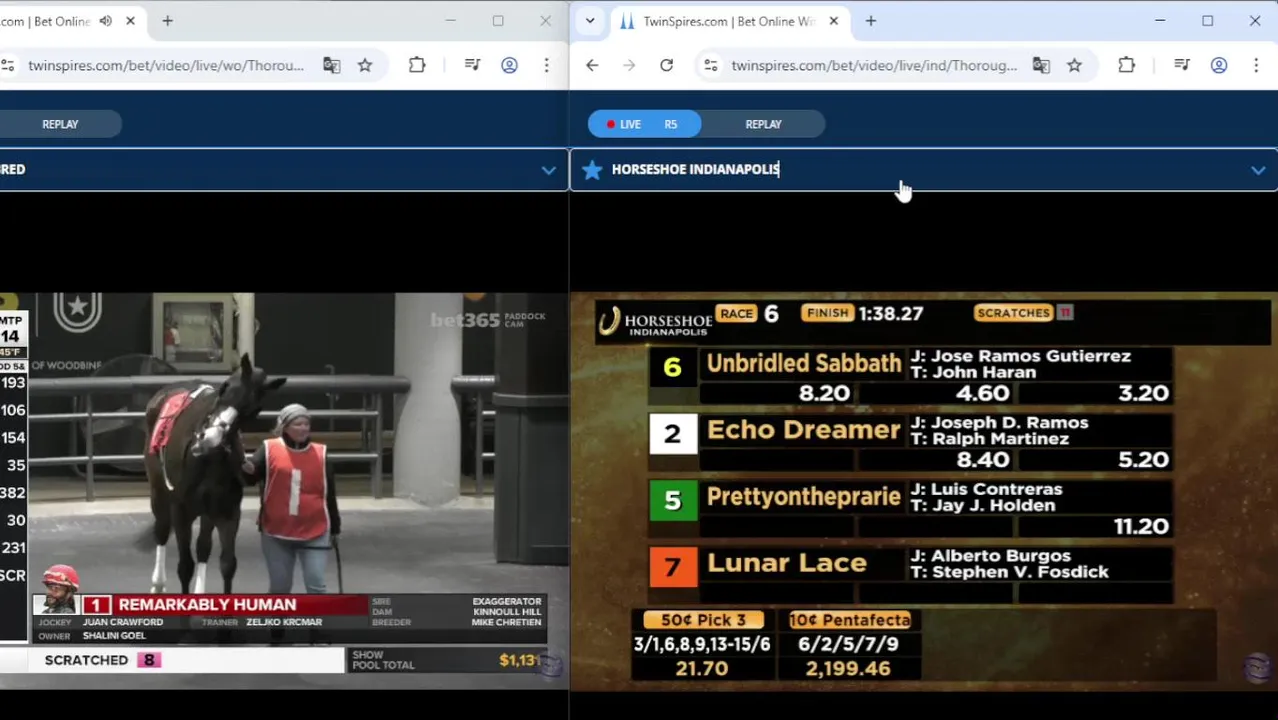
Task: Open profile menu in right window
Action: [1219, 66]
